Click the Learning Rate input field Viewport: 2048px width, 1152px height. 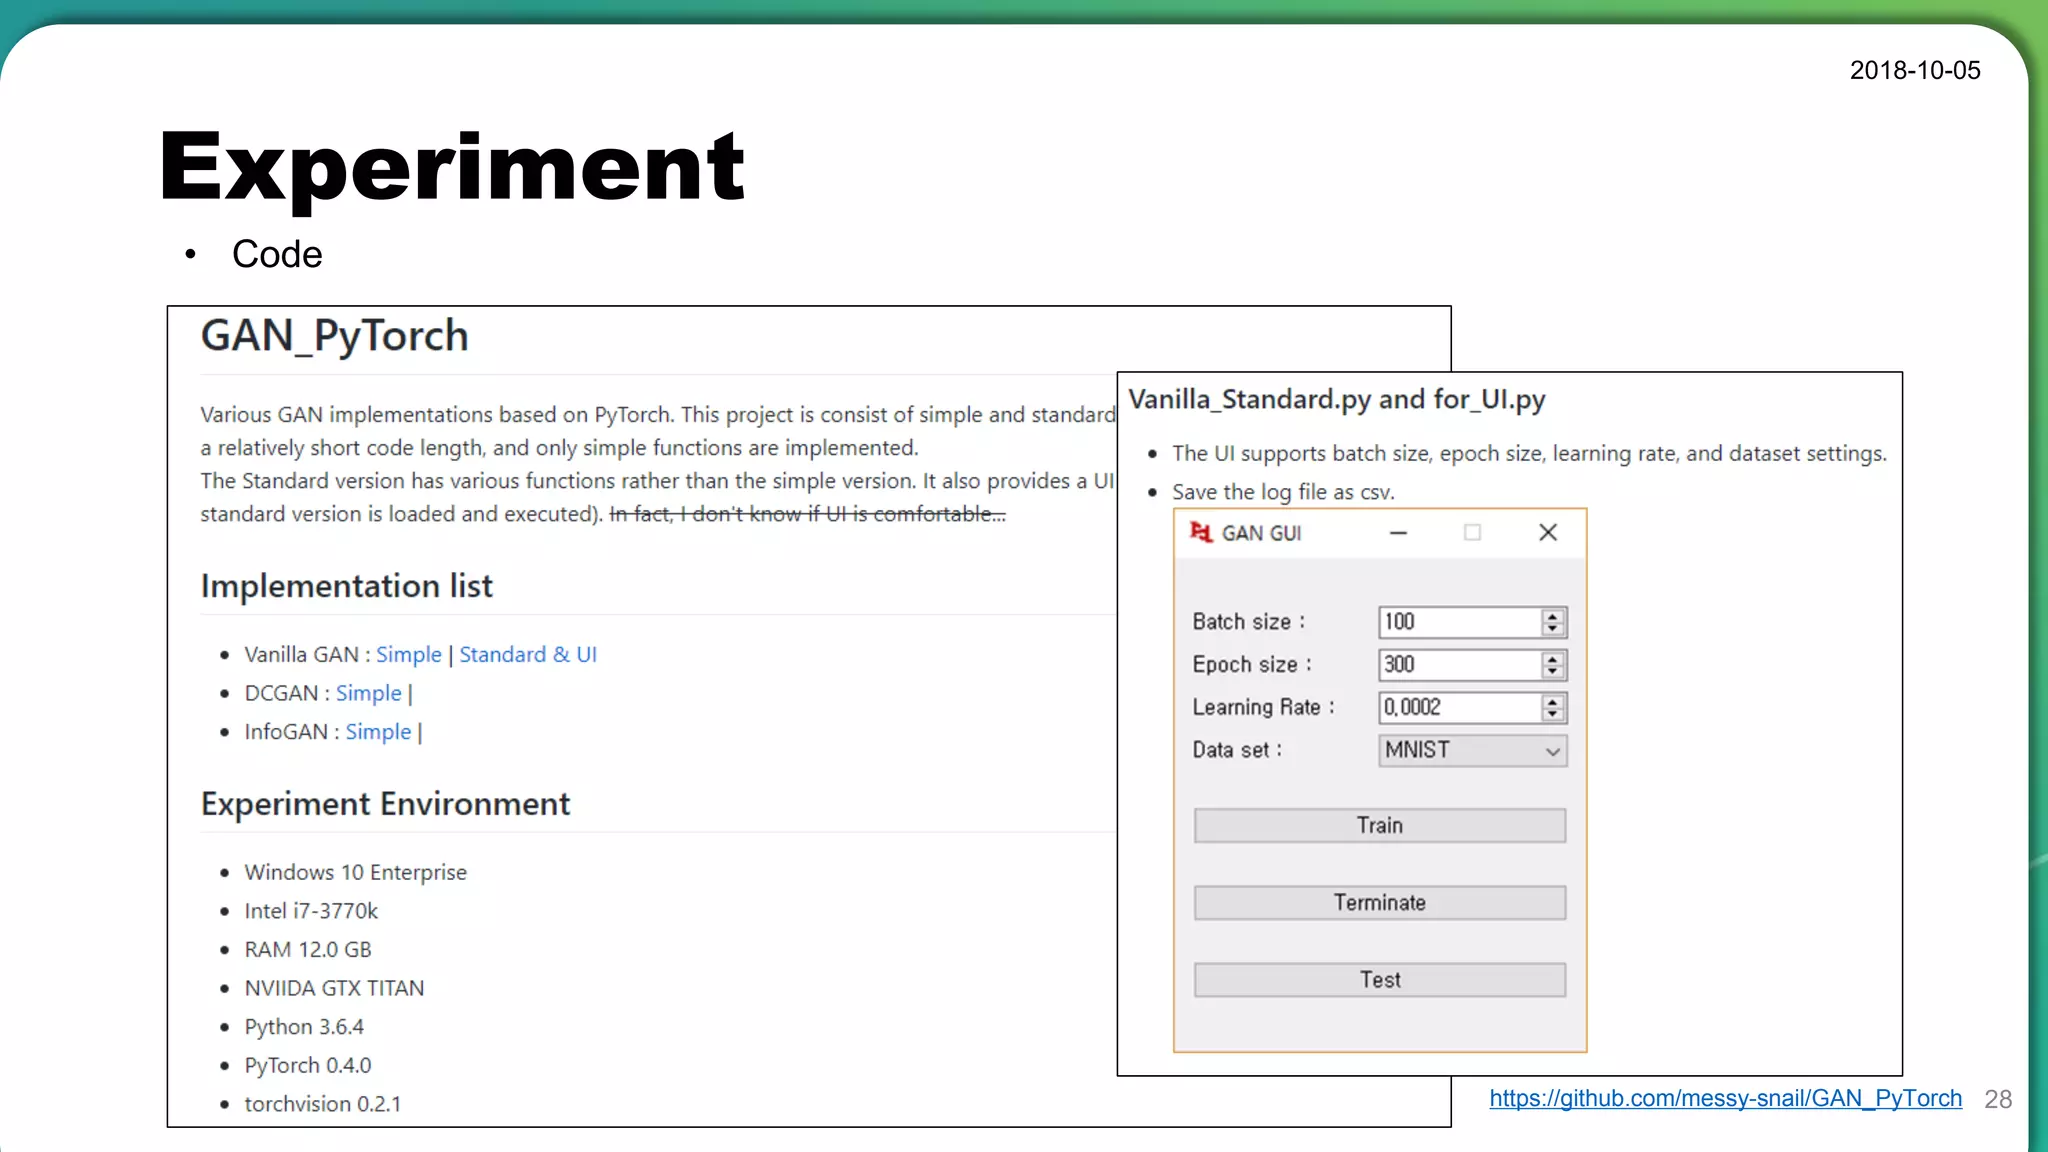click(x=1459, y=708)
